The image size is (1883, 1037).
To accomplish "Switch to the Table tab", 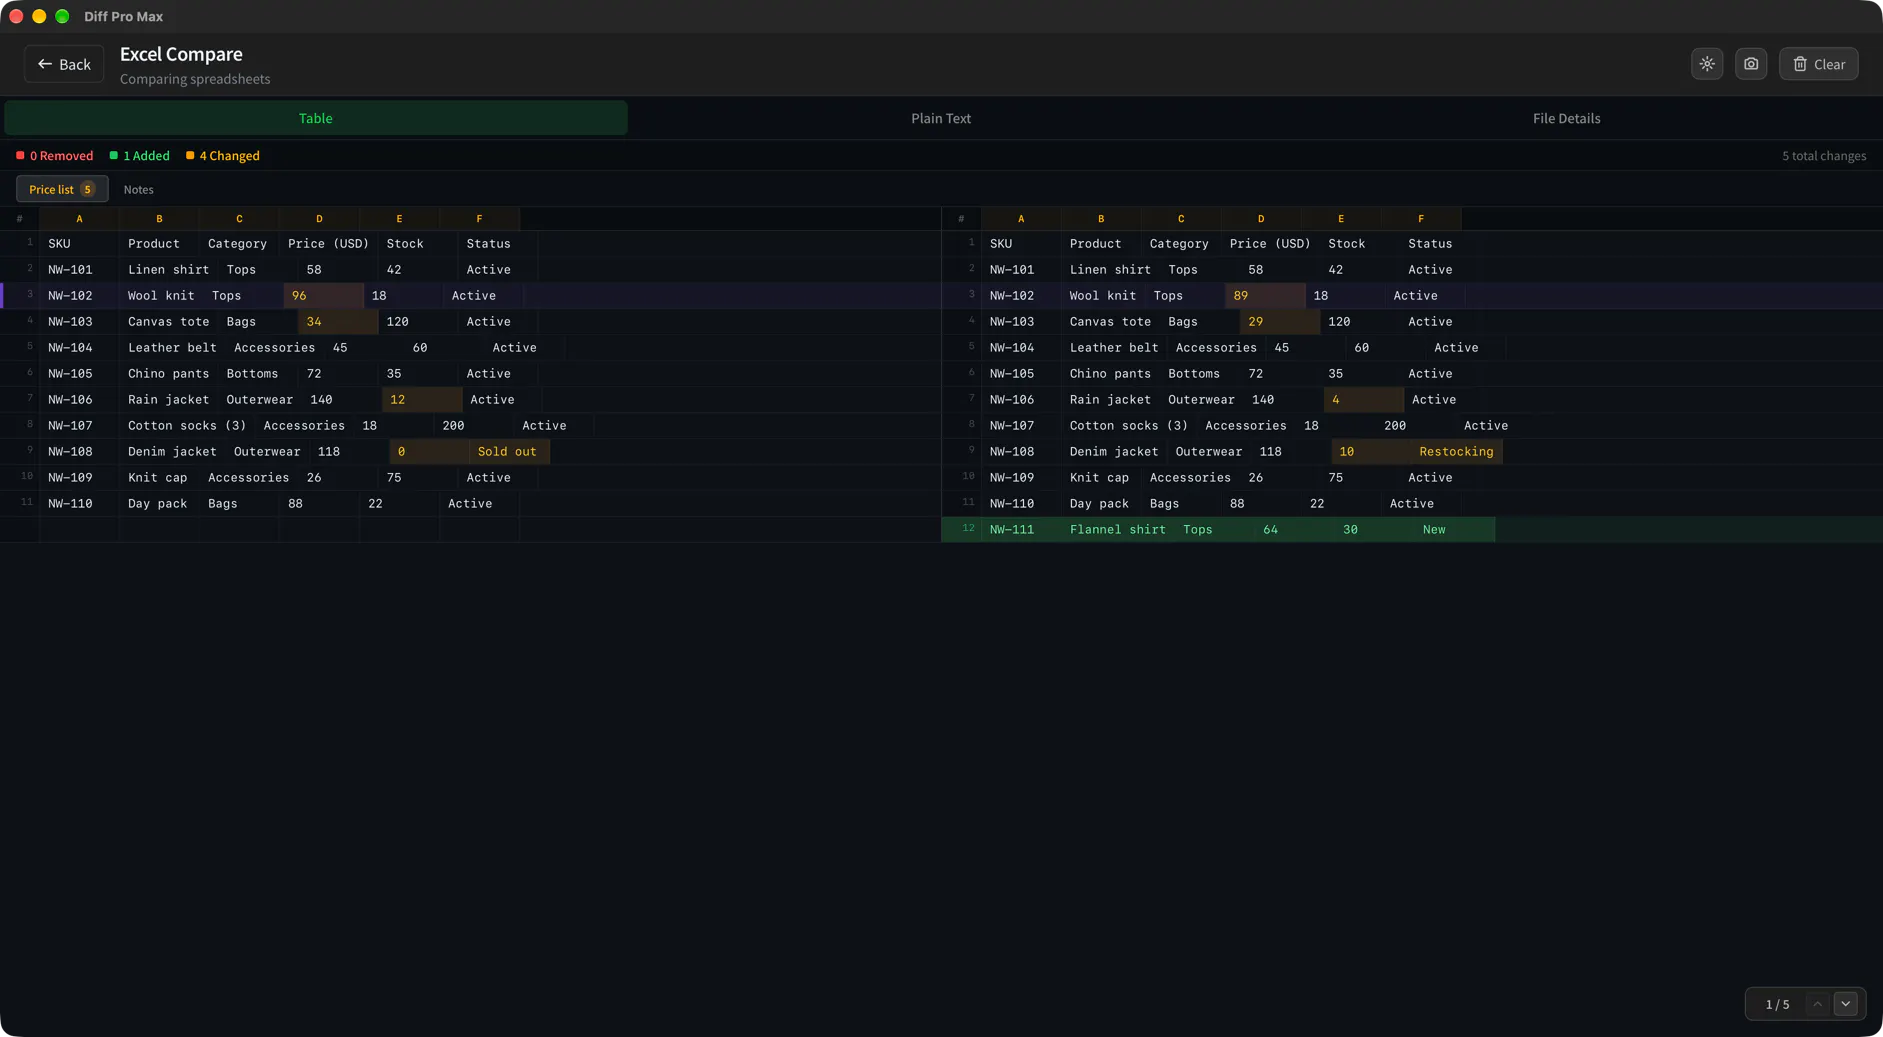I will (x=316, y=118).
